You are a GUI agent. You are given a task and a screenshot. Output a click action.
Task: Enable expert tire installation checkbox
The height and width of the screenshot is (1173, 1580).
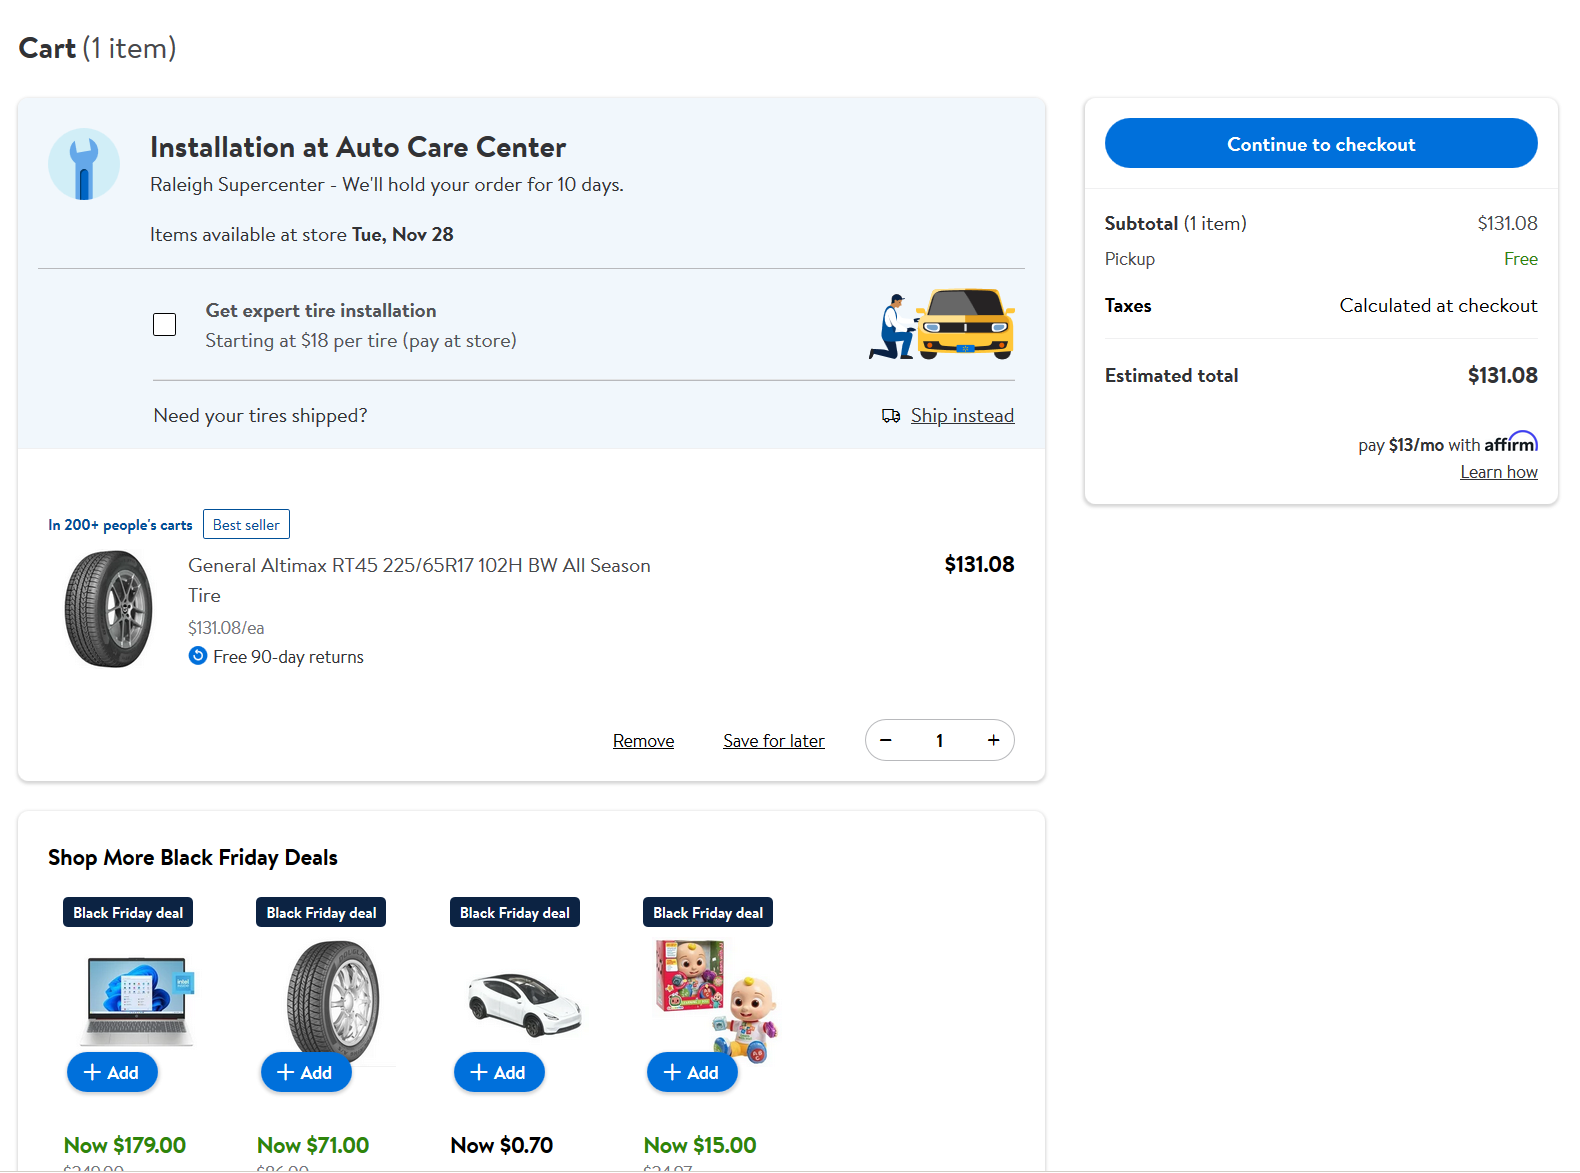pyautogui.click(x=165, y=325)
